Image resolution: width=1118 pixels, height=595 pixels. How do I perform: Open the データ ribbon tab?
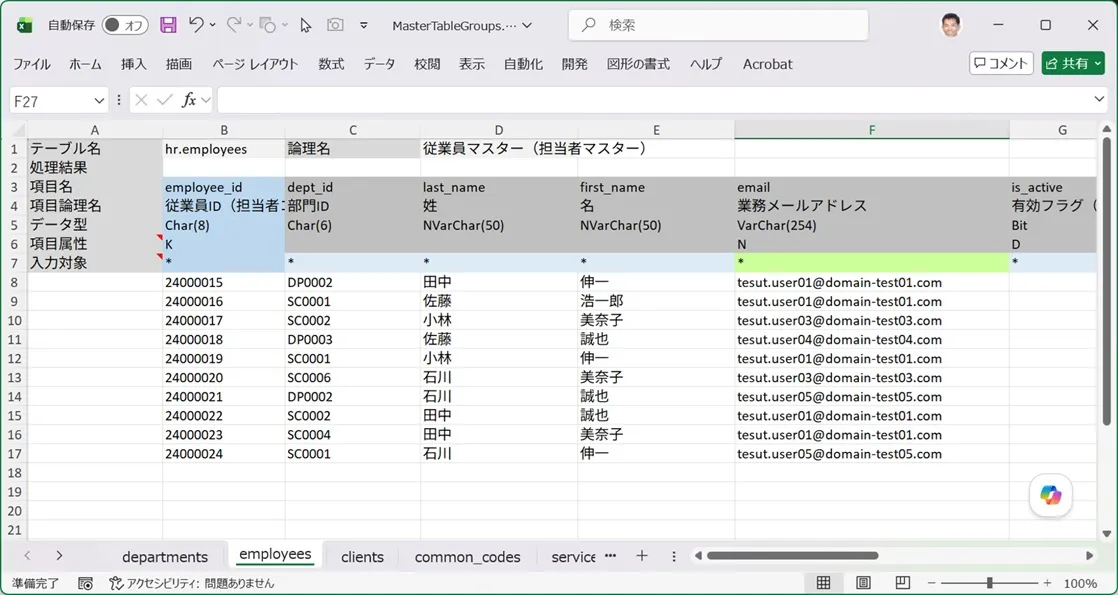point(379,64)
